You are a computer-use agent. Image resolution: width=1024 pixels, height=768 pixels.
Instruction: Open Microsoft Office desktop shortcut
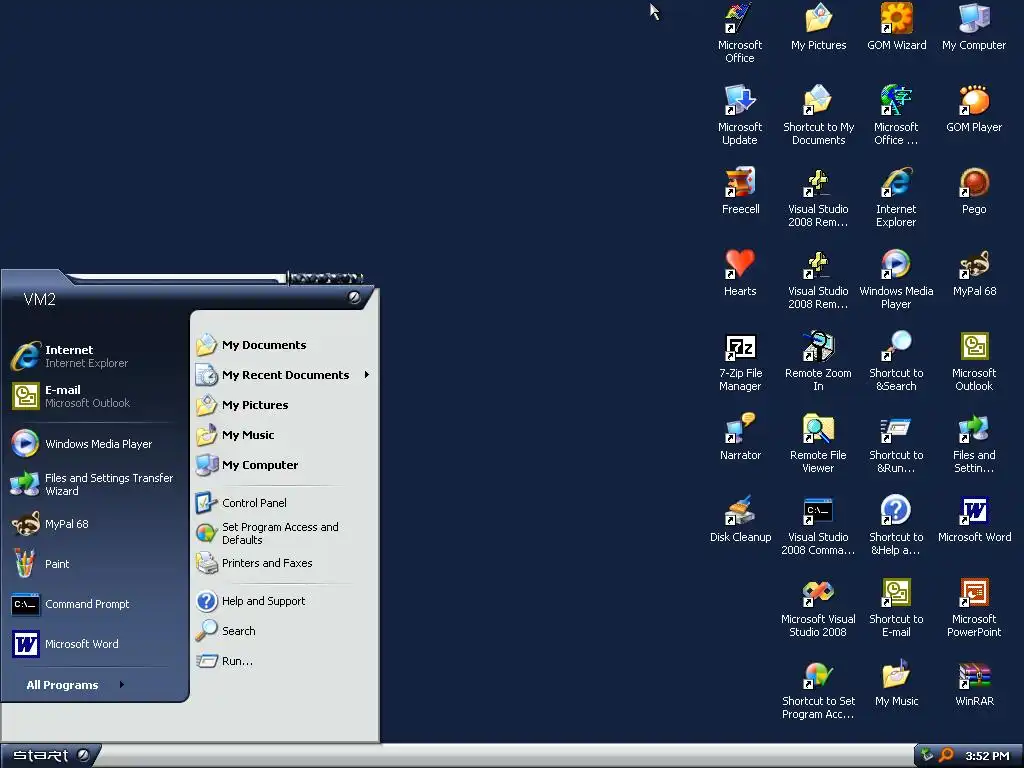740,33
